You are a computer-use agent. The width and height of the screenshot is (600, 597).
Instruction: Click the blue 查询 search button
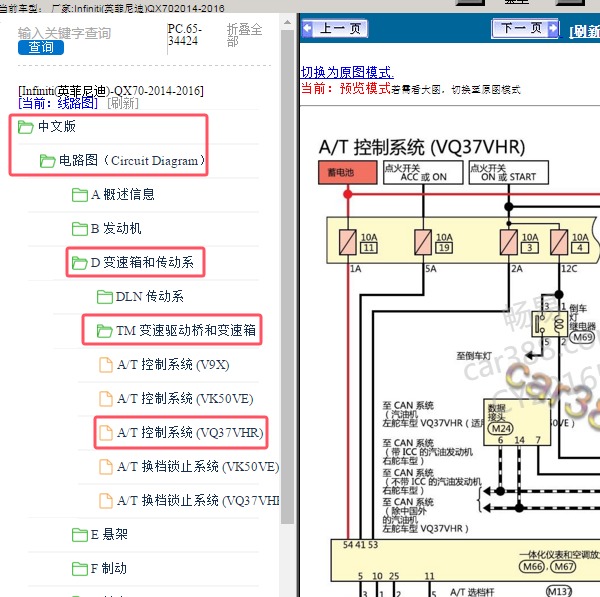[x=41, y=47]
